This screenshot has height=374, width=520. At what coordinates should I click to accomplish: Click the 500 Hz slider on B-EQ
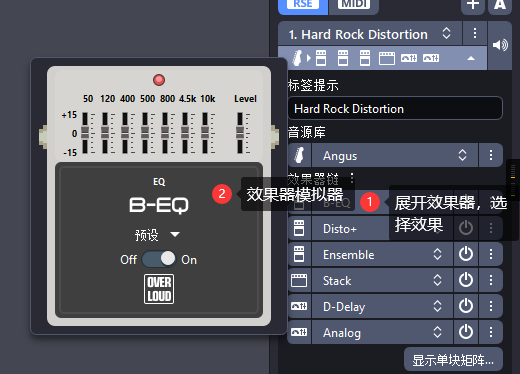click(145, 133)
